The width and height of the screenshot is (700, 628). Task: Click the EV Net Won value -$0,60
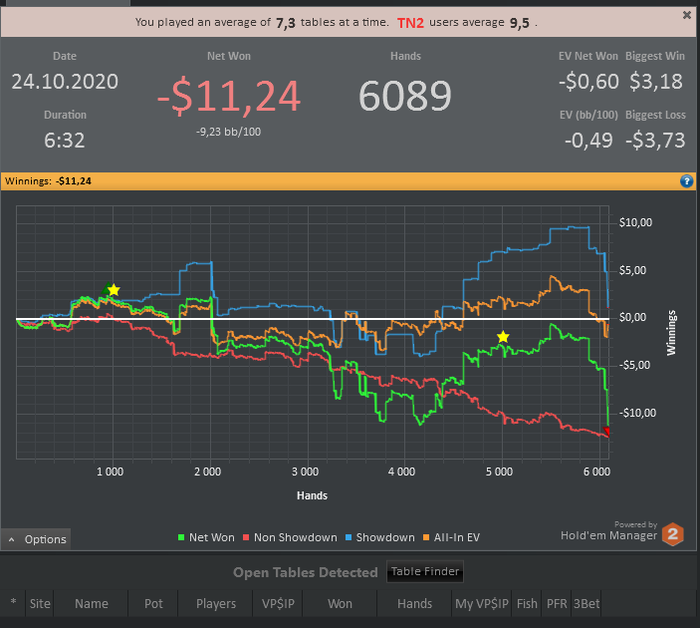(589, 82)
